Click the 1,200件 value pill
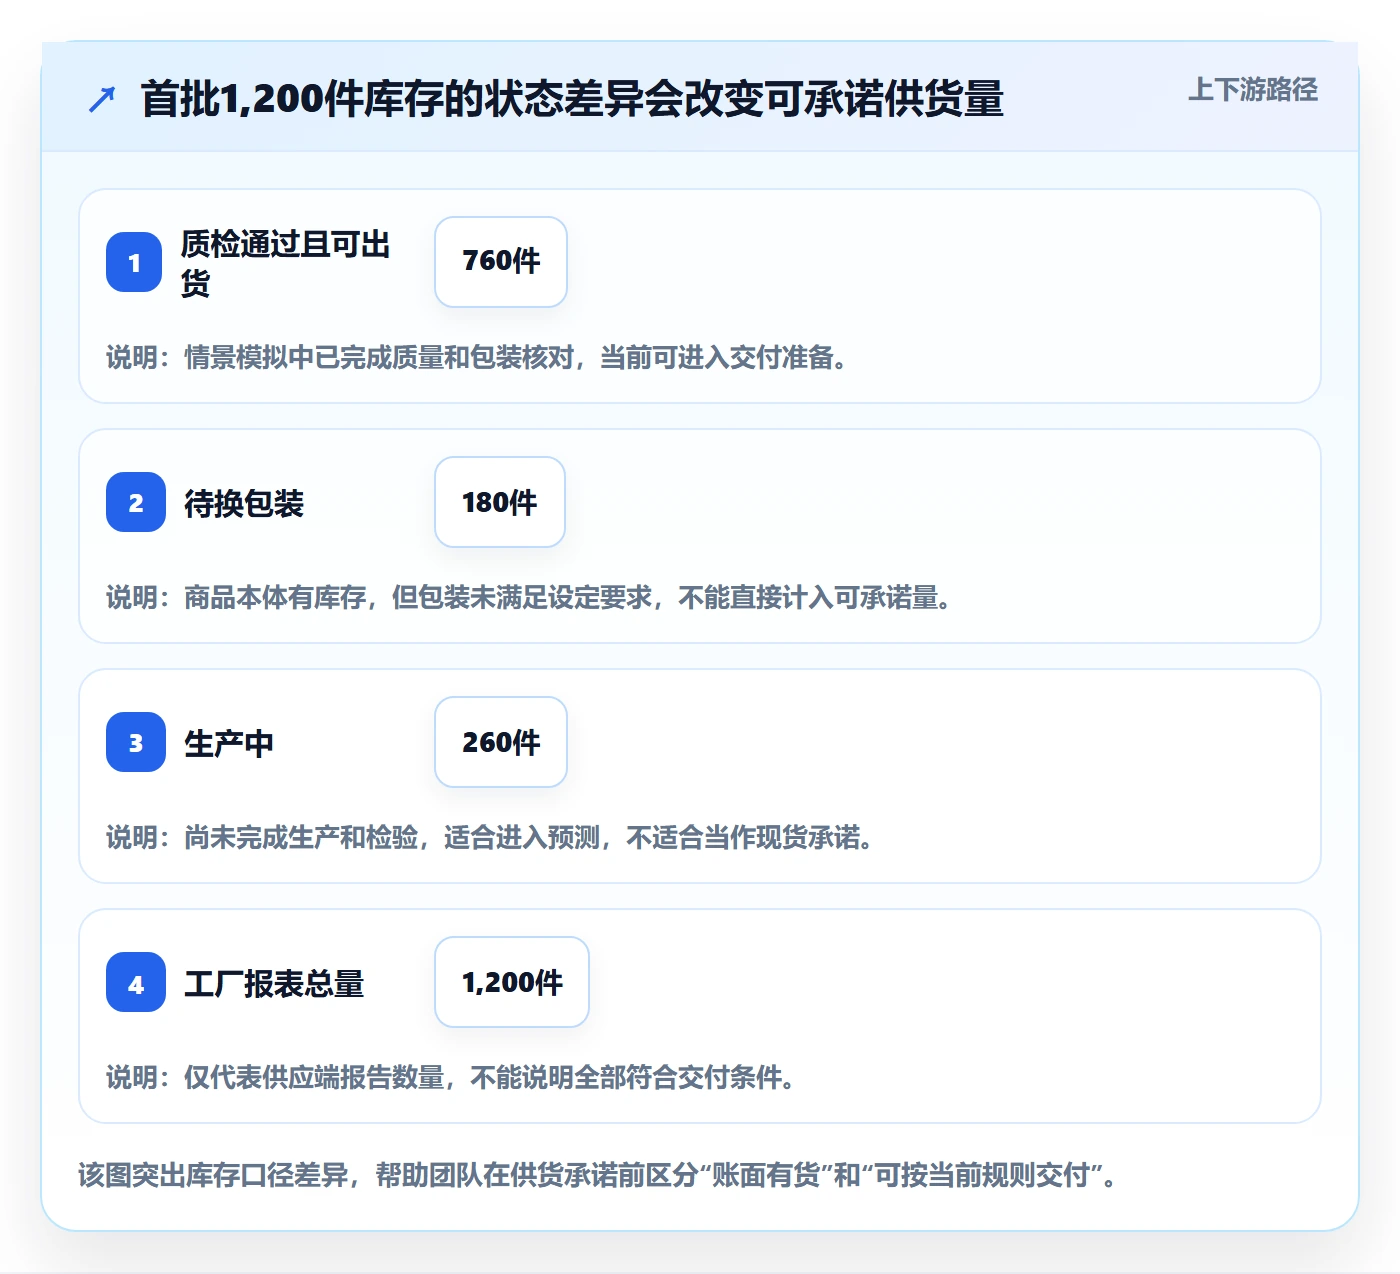Image resolution: width=1400 pixels, height=1274 pixels. [x=512, y=982]
